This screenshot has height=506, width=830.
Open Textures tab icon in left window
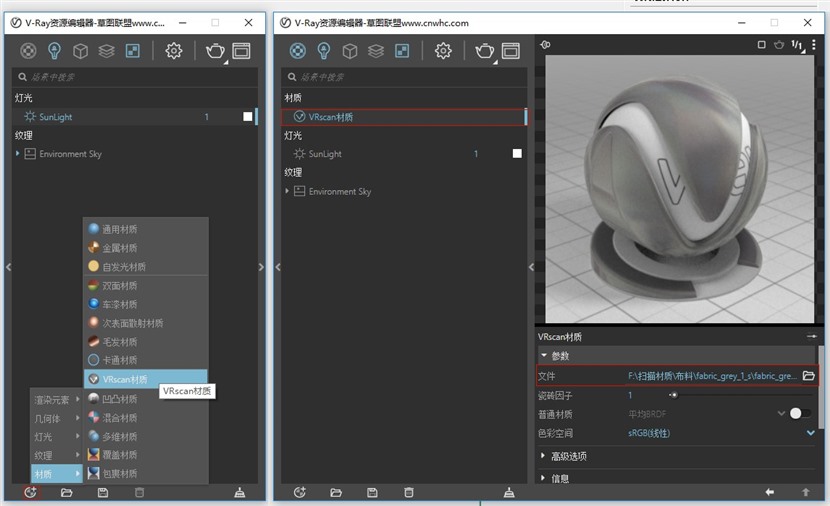tap(132, 51)
